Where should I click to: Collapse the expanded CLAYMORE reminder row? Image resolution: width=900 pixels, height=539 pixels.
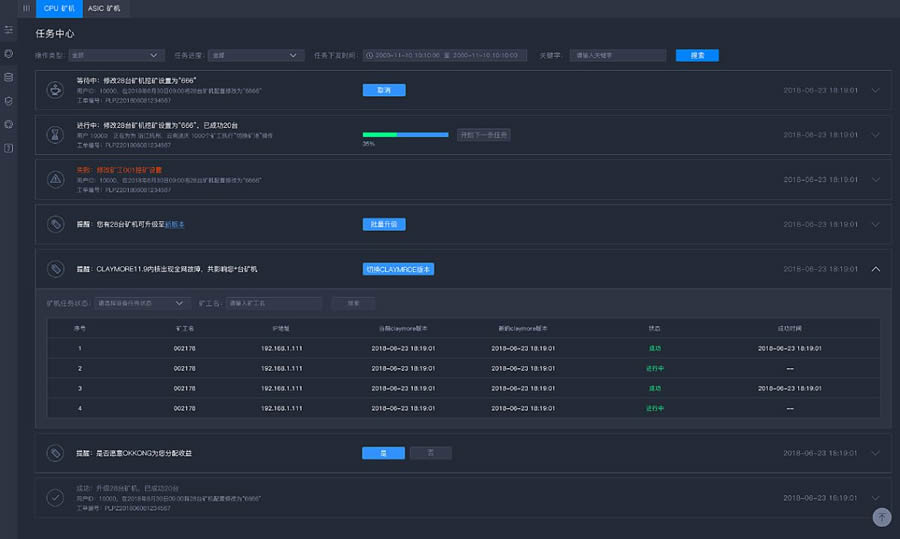[876, 269]
